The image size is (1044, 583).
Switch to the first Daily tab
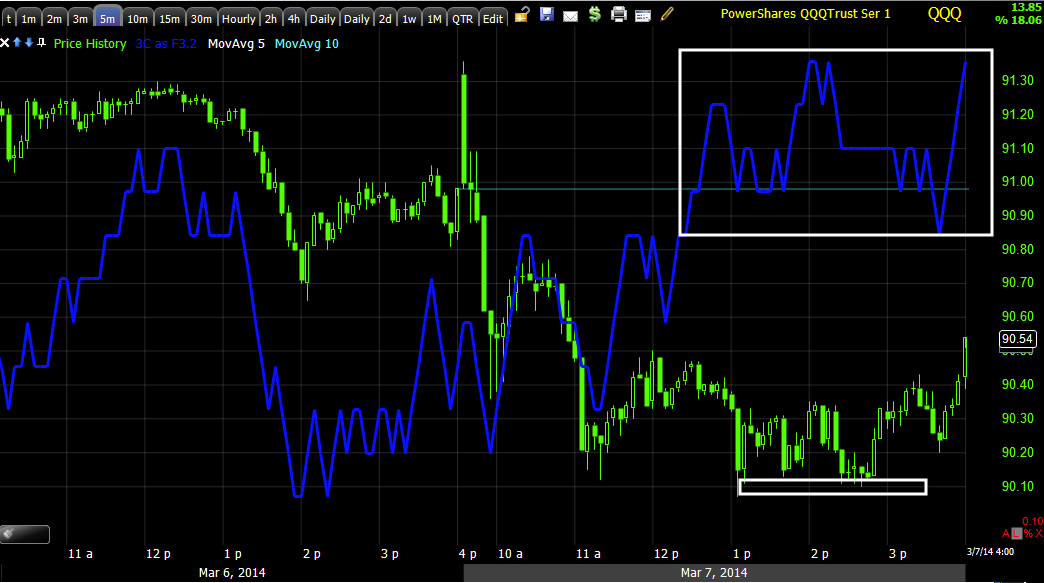(x=323, y=19)
